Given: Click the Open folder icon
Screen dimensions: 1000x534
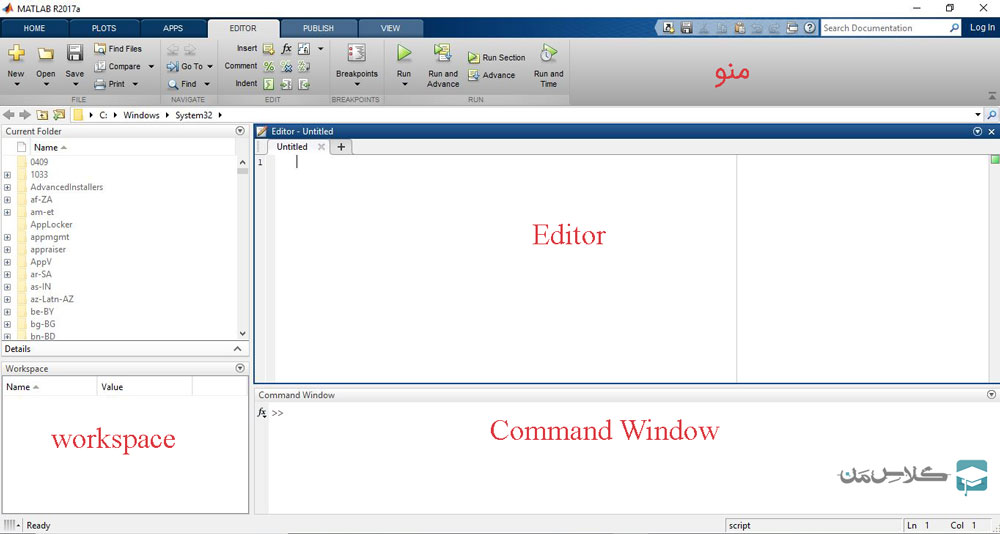Looking at the screenshot, I should point(45,54).
